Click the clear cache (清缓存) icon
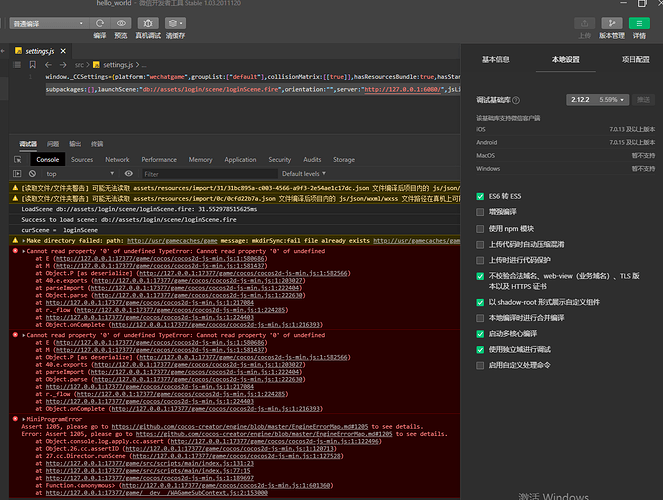663x500 pixels. 173,23
